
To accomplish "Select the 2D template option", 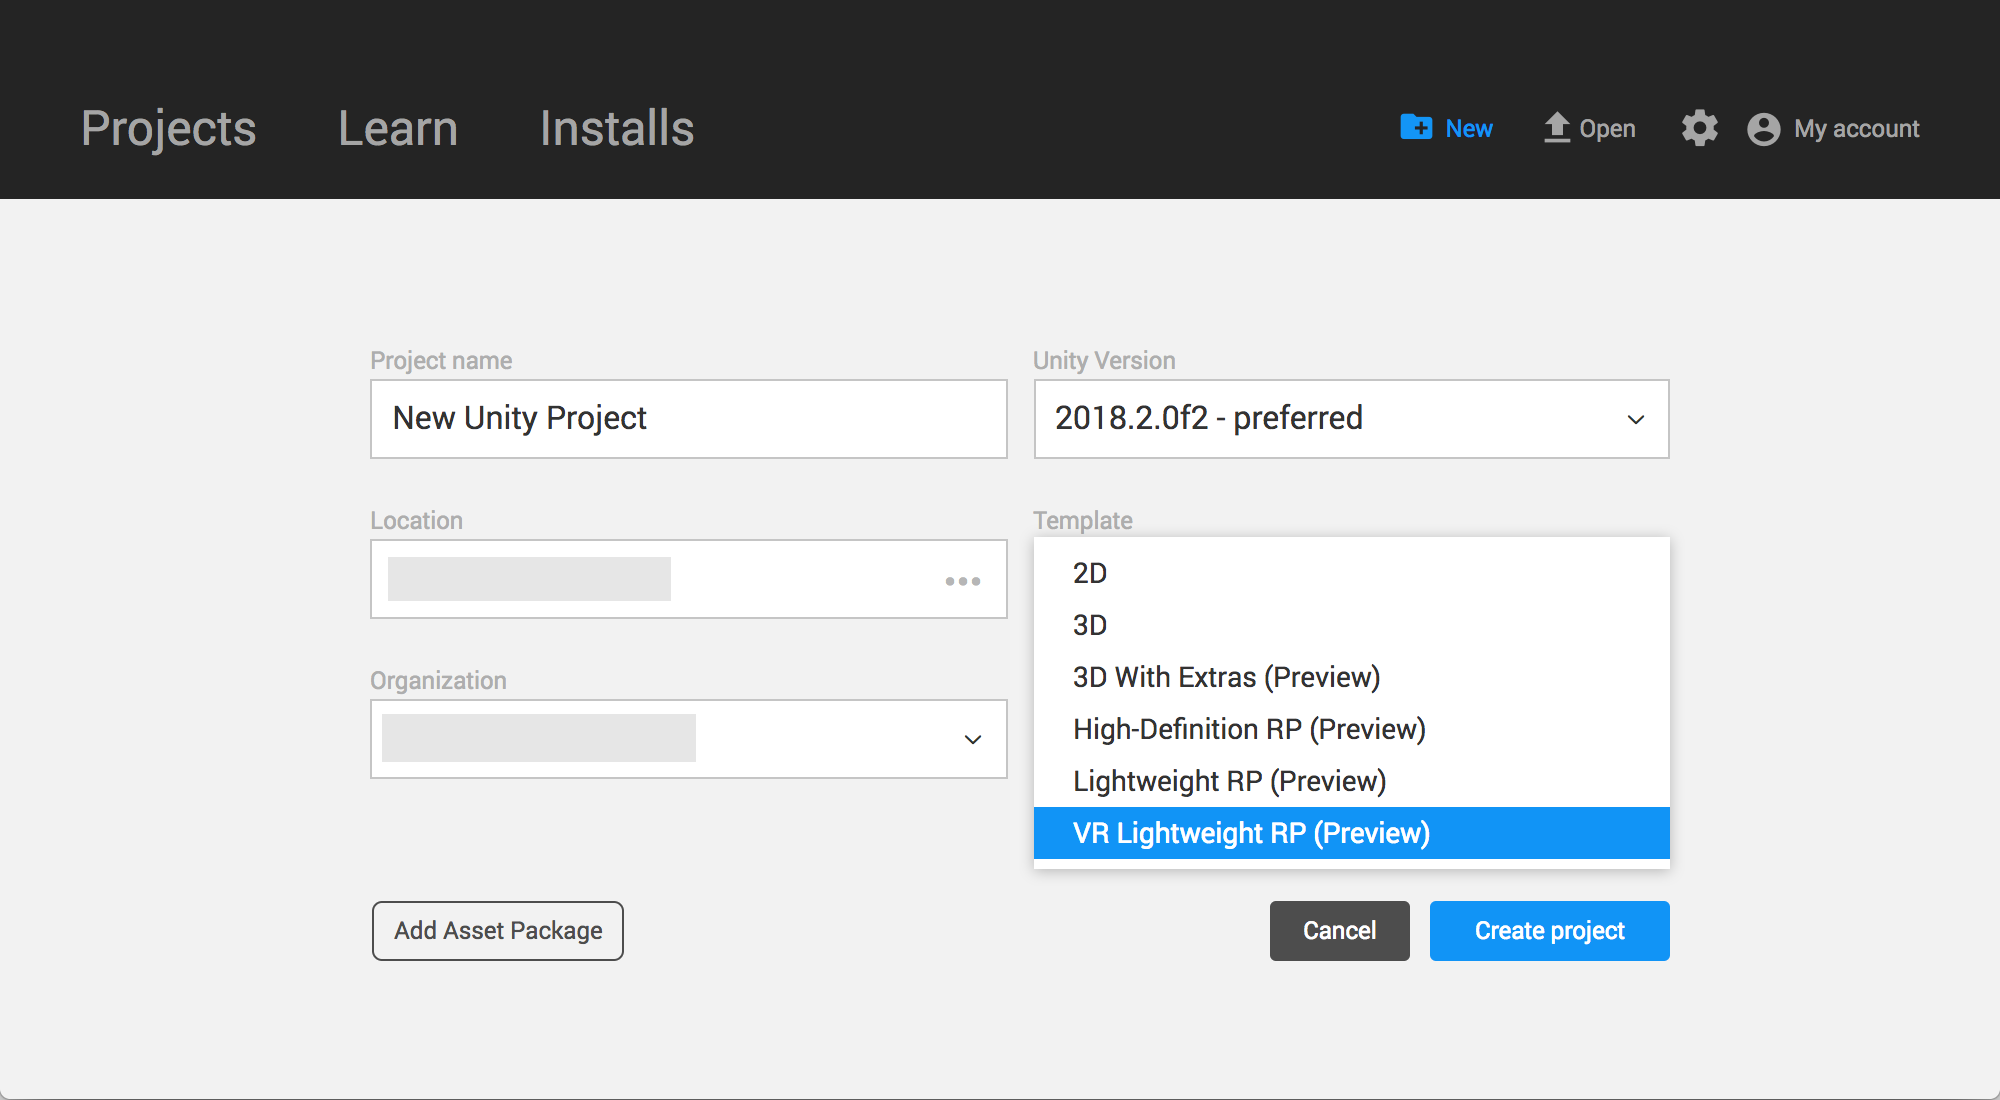I will tap(1090, 573).
